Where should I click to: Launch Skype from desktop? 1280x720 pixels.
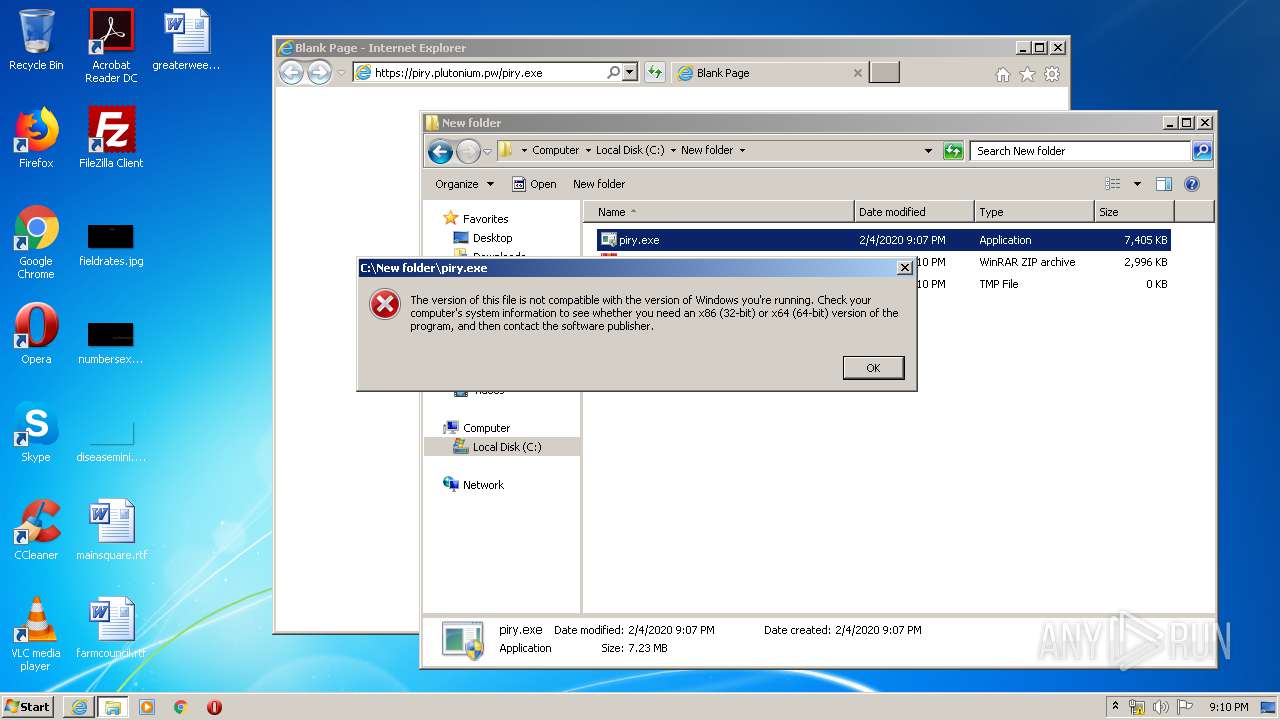[x=36, y=432]
